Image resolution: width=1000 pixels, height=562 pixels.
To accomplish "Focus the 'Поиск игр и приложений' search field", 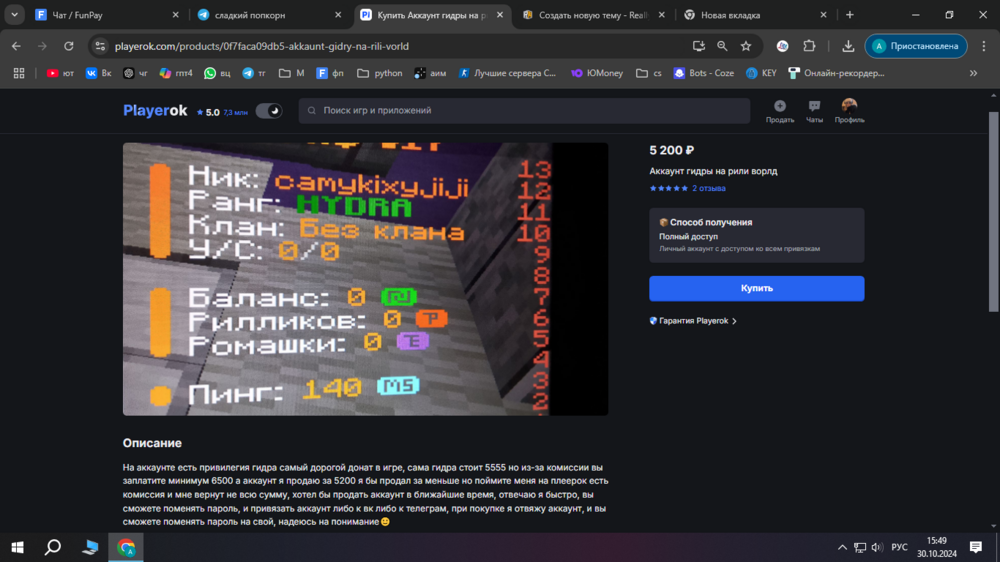I will tap(524, 110).
